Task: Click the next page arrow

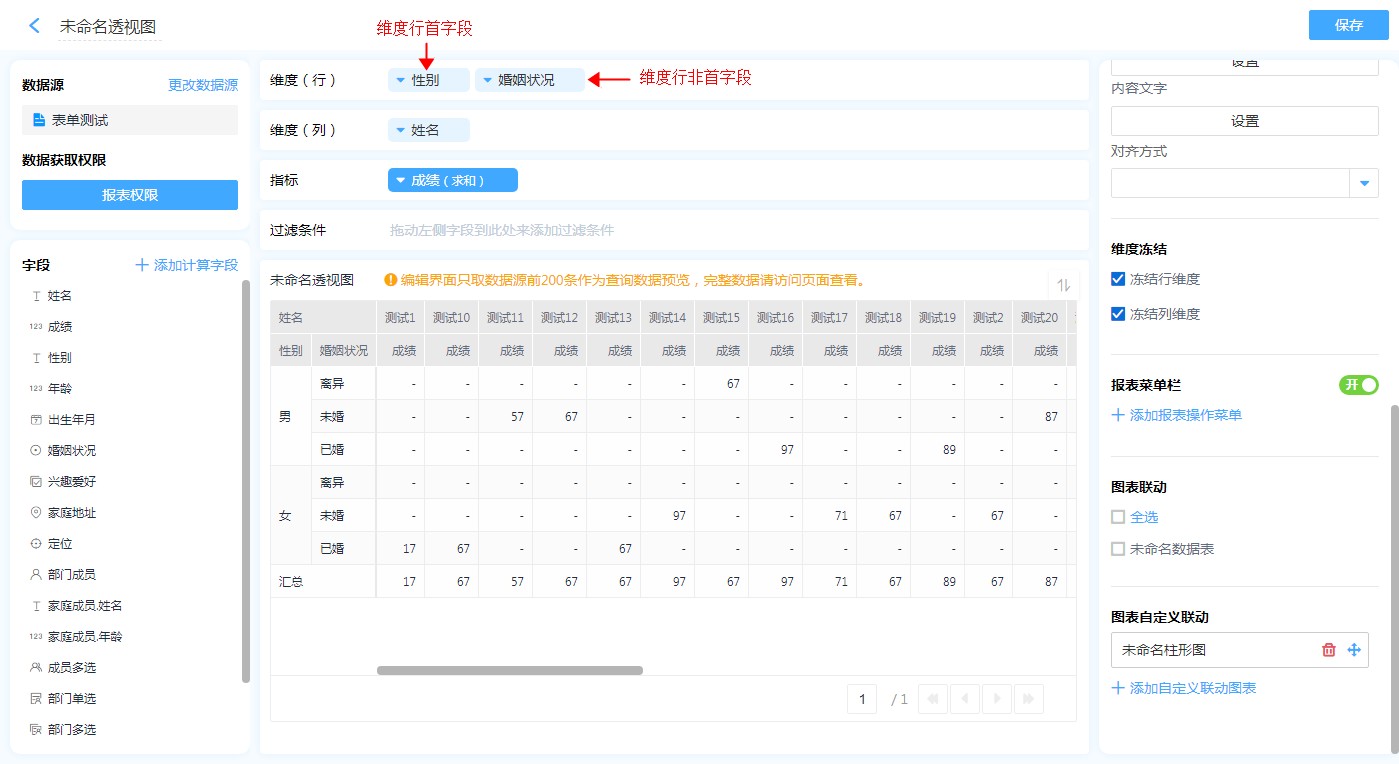Action: coord(997,699)
